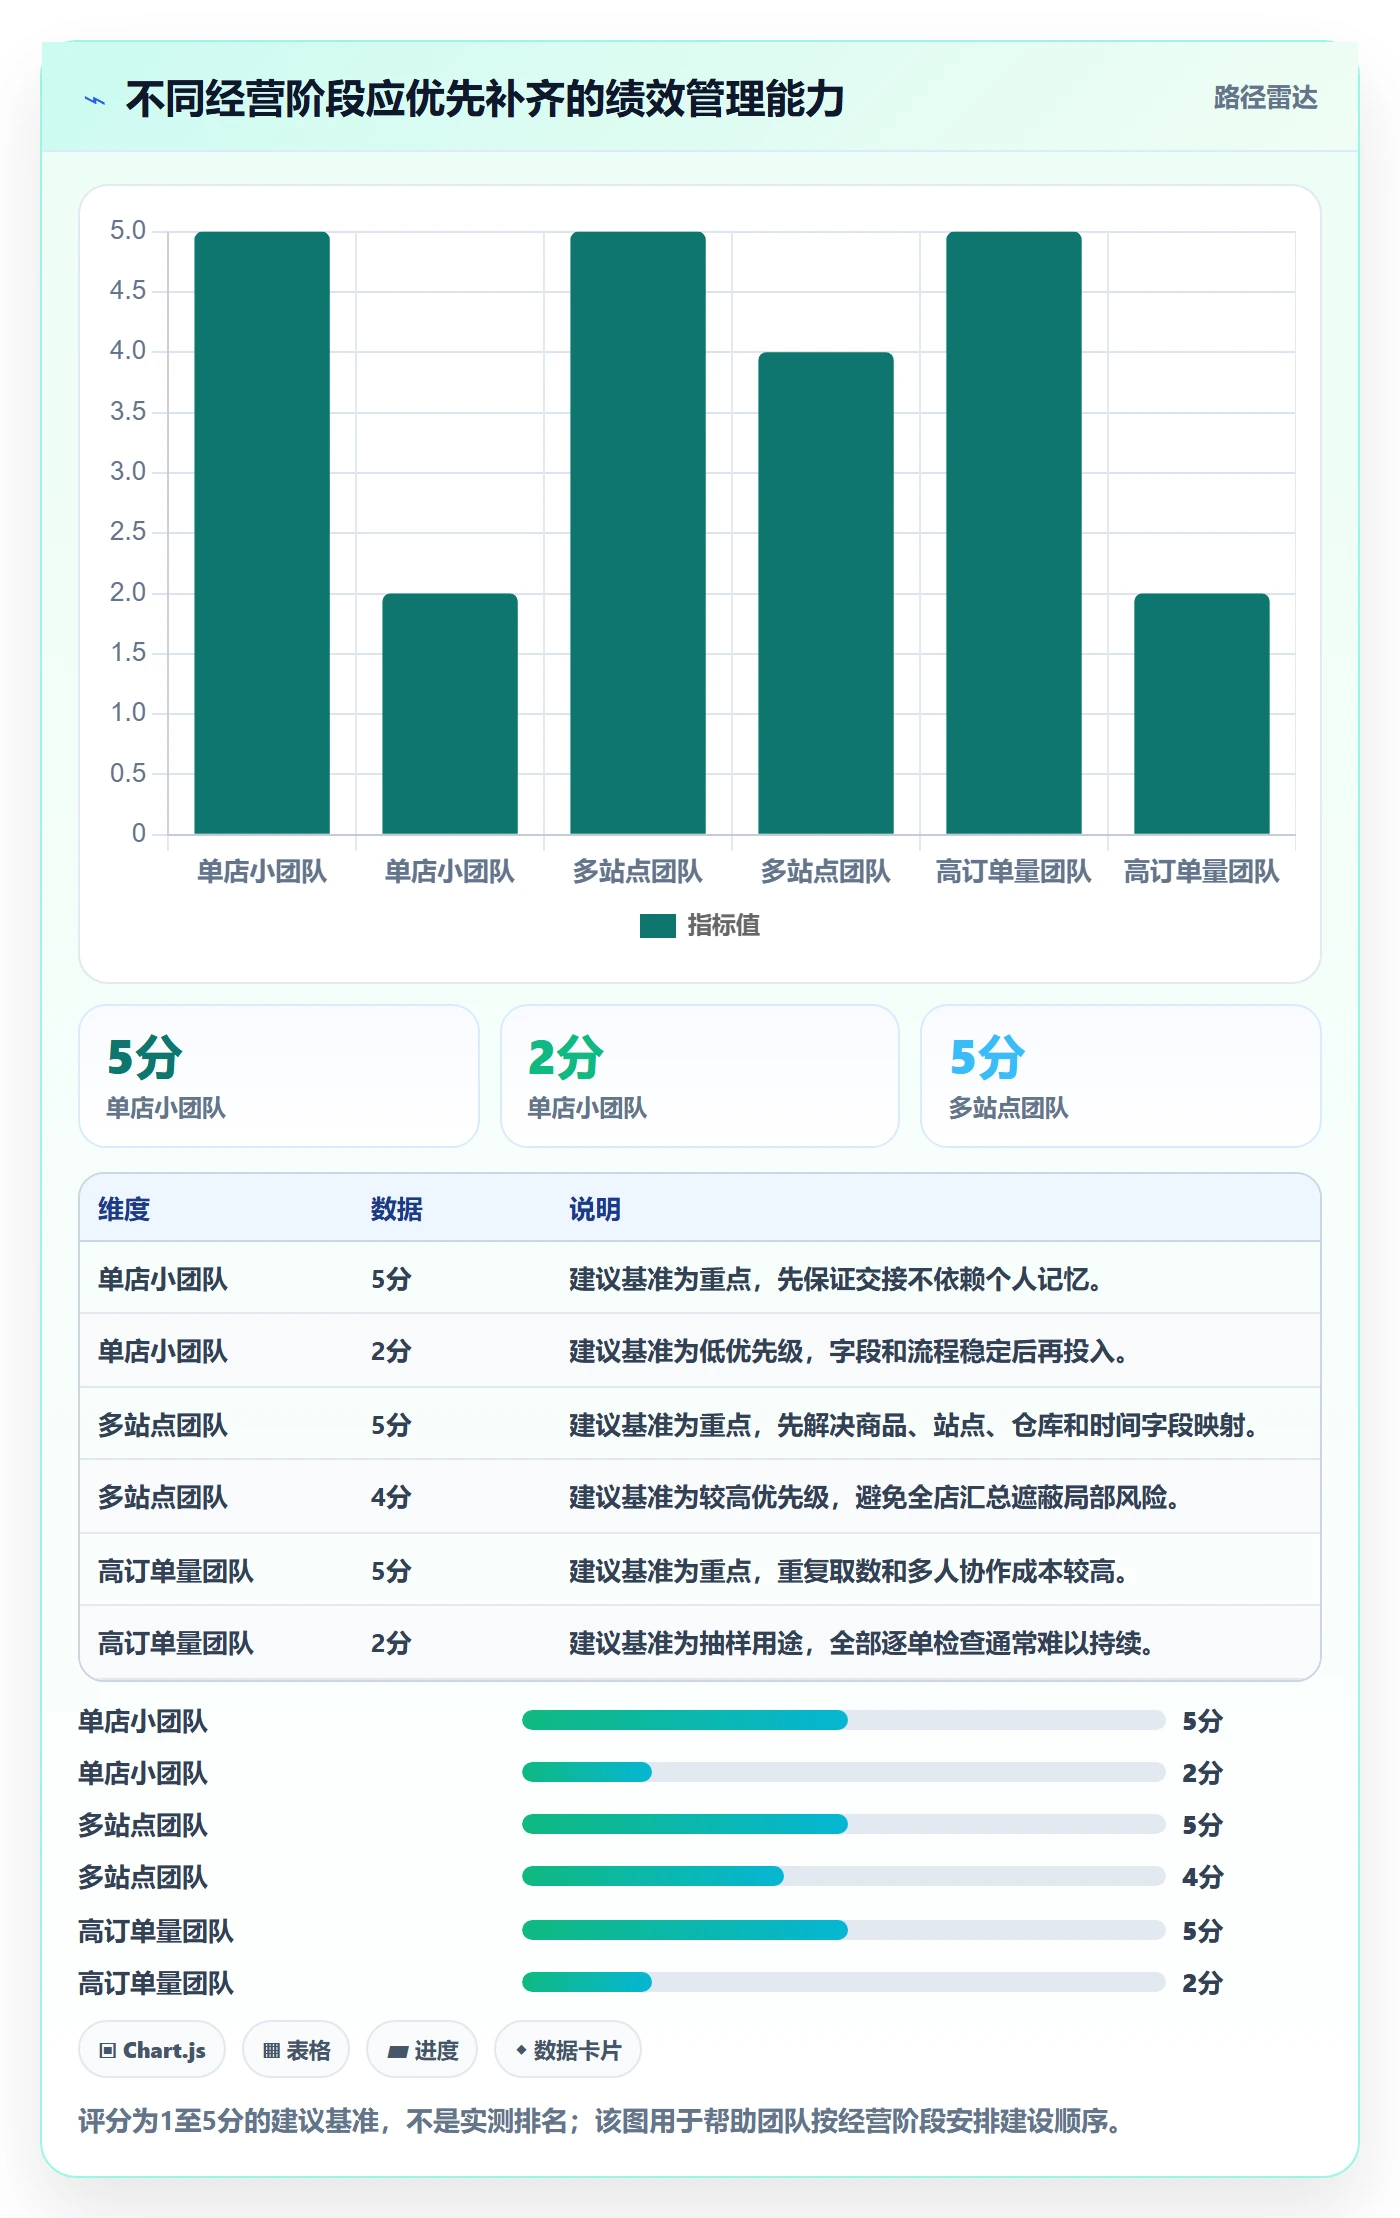Click the 单店小团队 progress bar showing 2分
This screenshot has height=2218, width=1400.
[x=844, y=1772]
